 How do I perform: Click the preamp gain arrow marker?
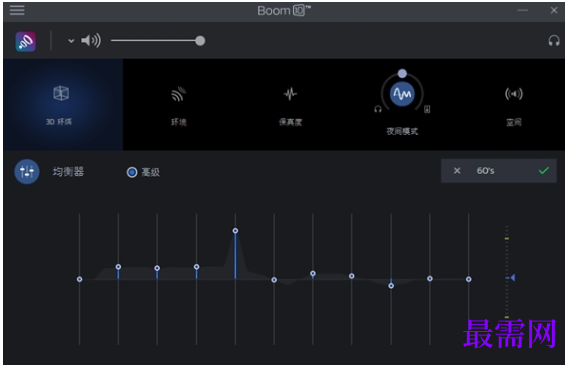point(512,278)
